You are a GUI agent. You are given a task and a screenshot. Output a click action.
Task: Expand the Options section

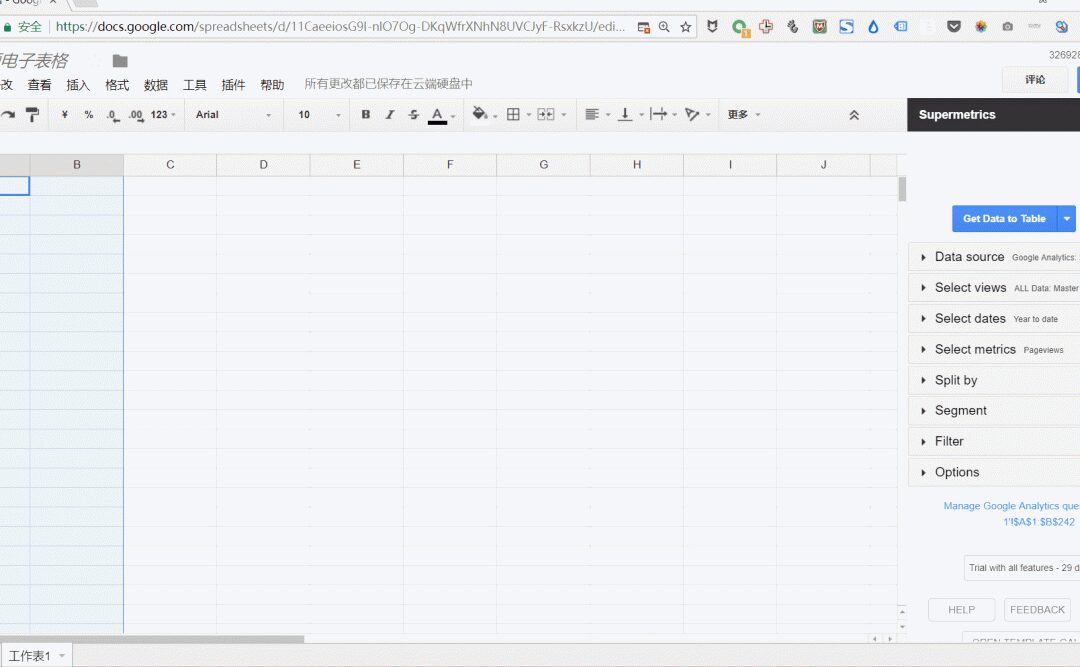coord(994,472)
